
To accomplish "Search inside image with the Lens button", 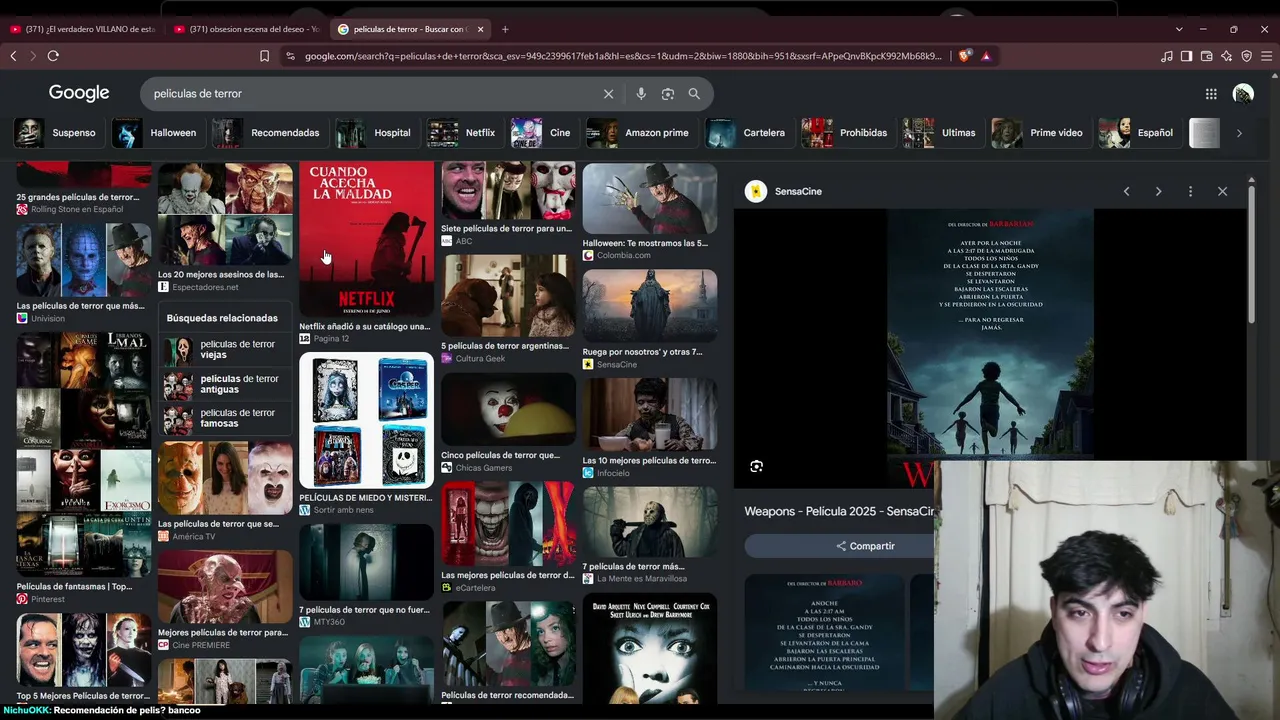I will click(756, 466).
